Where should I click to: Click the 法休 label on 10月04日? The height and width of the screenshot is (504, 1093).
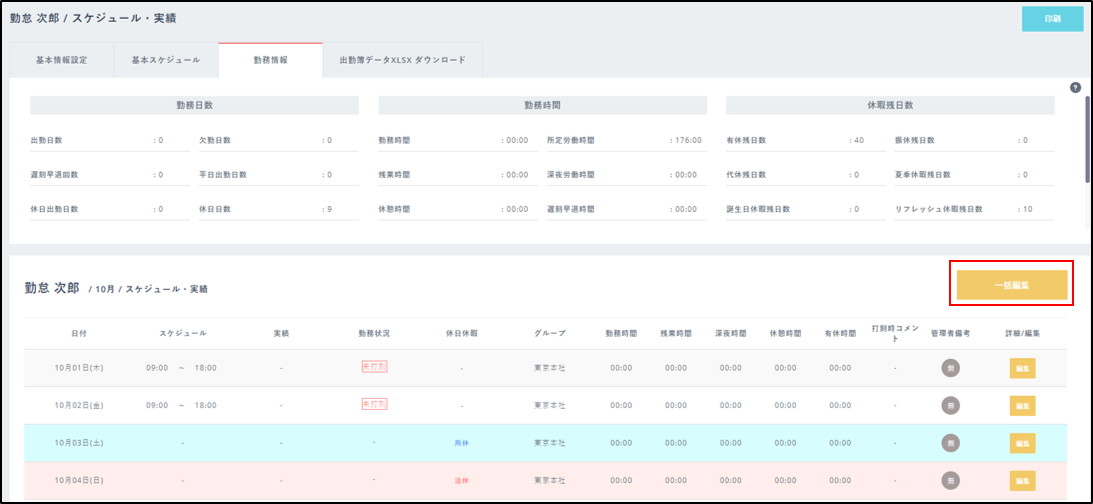[x=461, y=480]
